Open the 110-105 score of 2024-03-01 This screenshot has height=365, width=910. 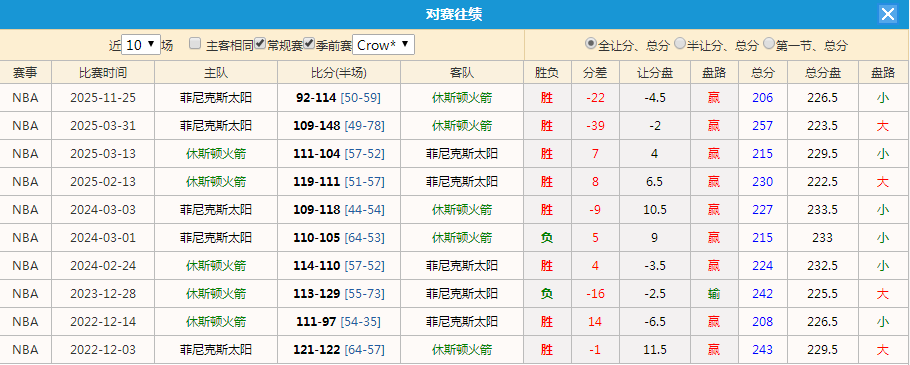tap(318, 237)
